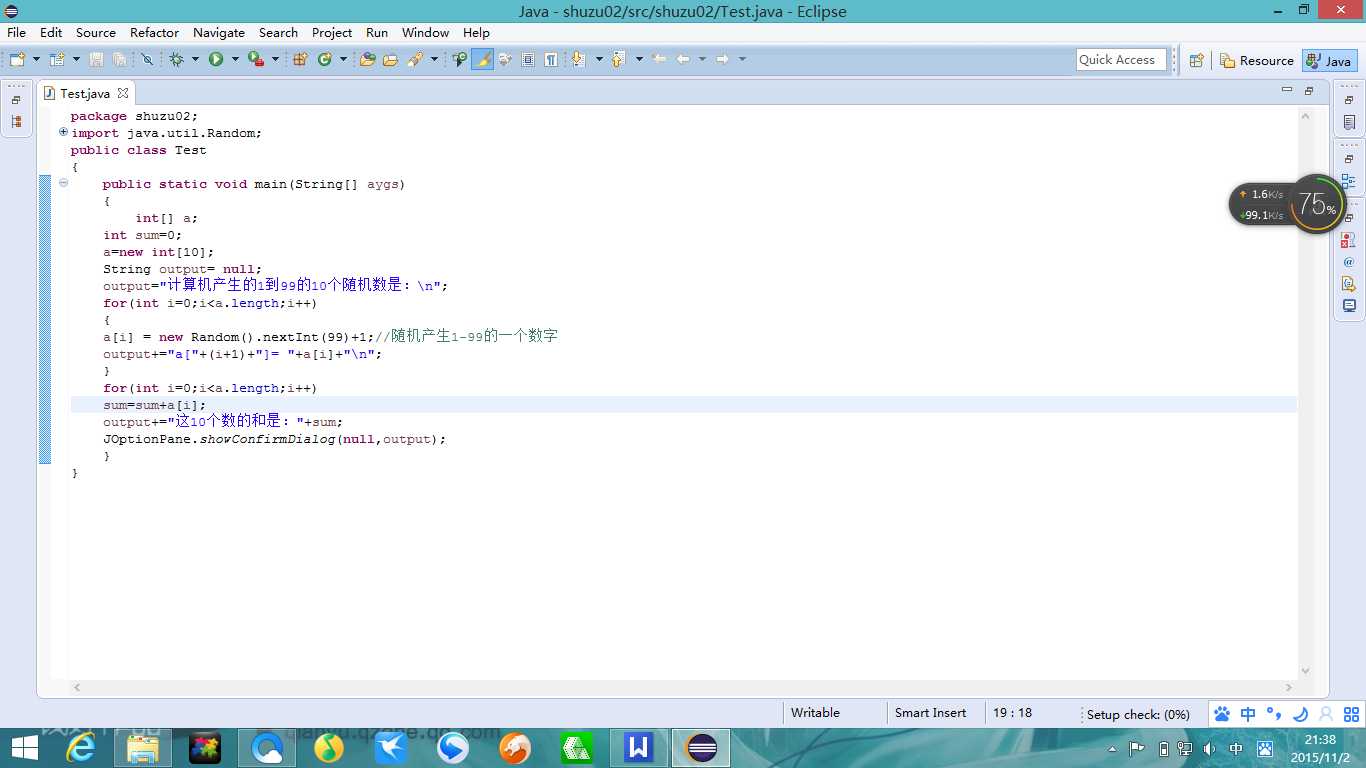The width and height of the screenshot is (1366, 768).
Task: Switch to Java perspective
Action: pyautogui.click(x=1329, y=60)
